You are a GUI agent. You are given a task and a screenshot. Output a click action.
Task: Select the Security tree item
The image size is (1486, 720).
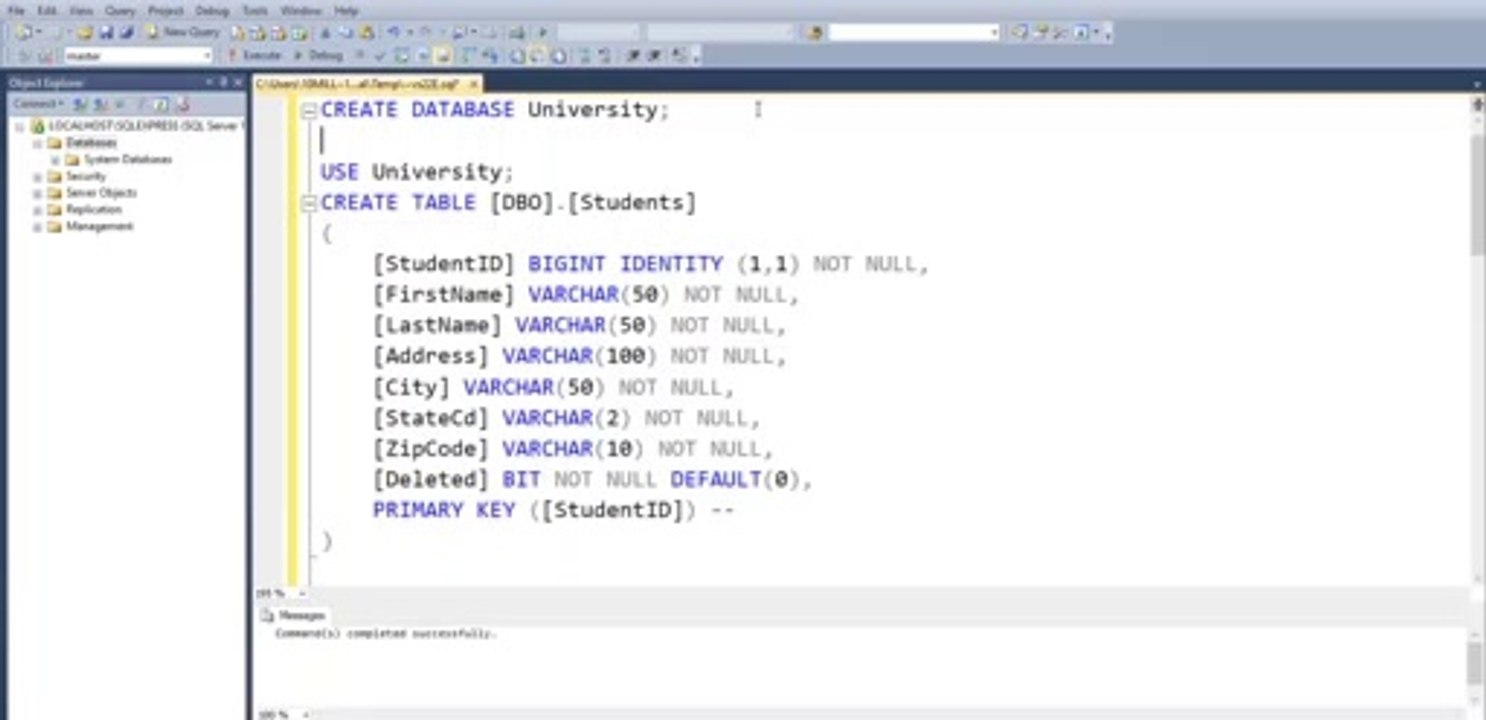(x=86, y=176)
